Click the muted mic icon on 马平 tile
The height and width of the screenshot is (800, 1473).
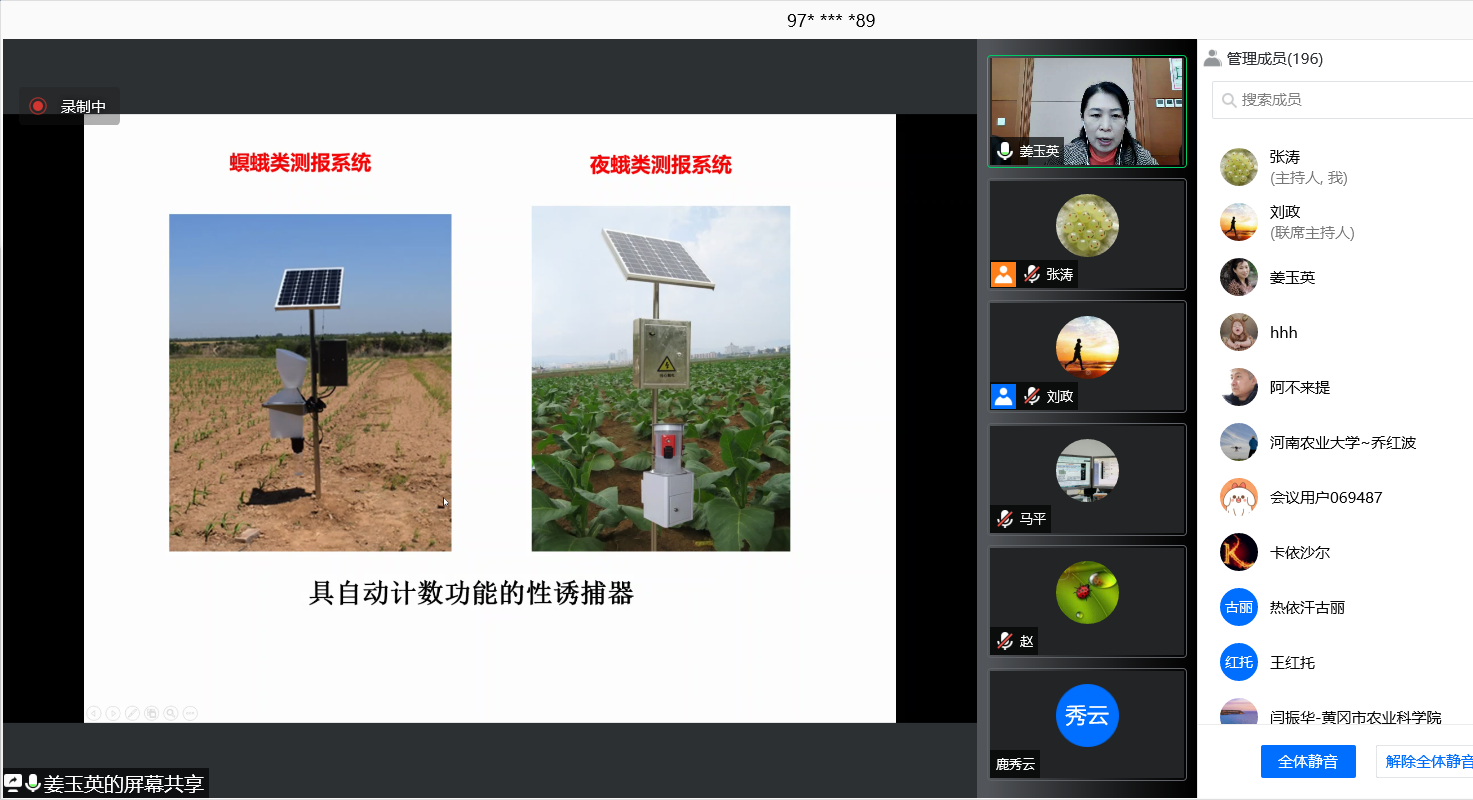pos(1005,519)
